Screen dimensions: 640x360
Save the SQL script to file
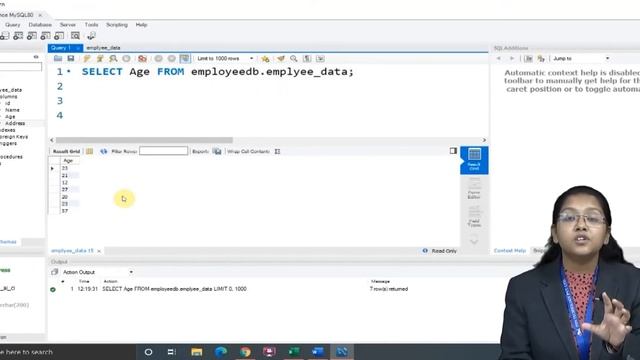71,59
